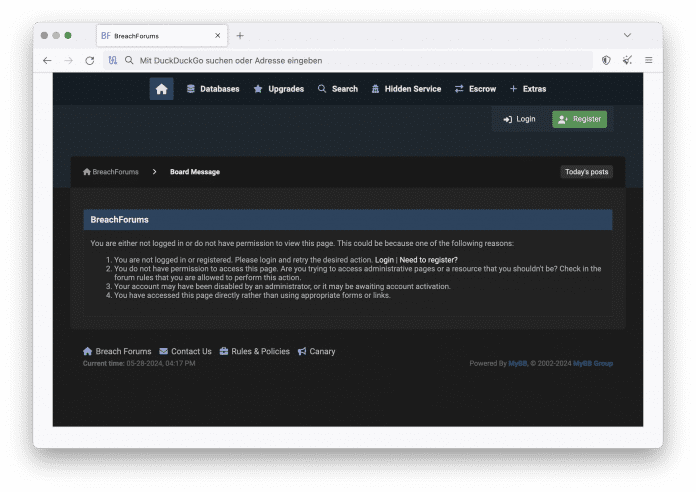Screen dimensions: 696x492
Task: Open the Contact Us footer link
Action: coord(186,351)
